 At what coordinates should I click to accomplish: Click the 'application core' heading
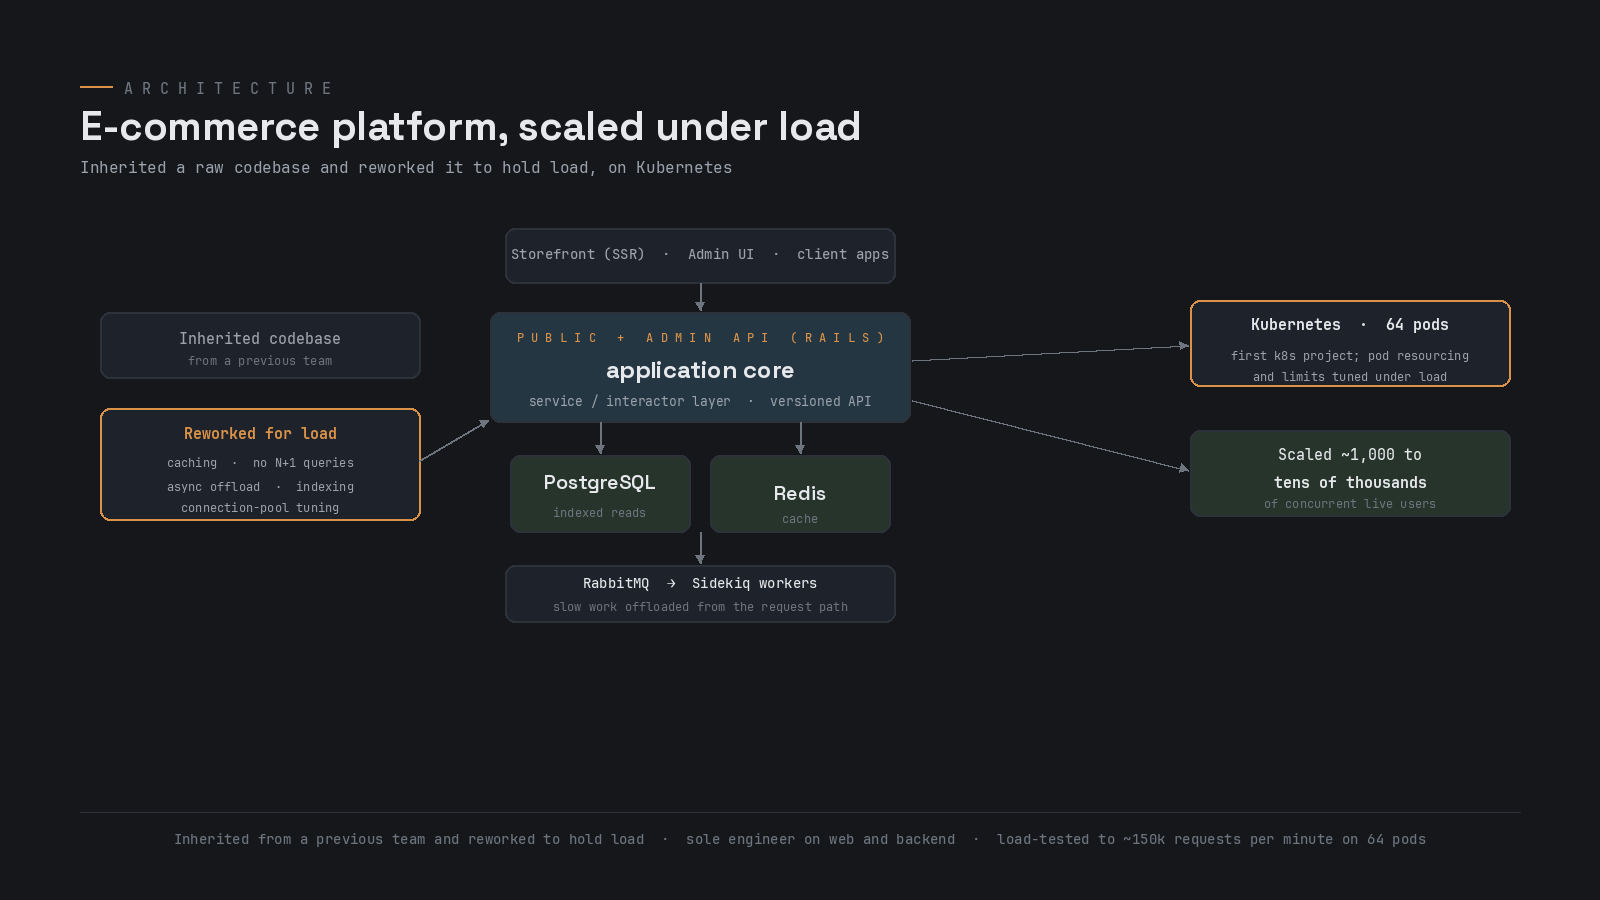[x=700, y=370]
